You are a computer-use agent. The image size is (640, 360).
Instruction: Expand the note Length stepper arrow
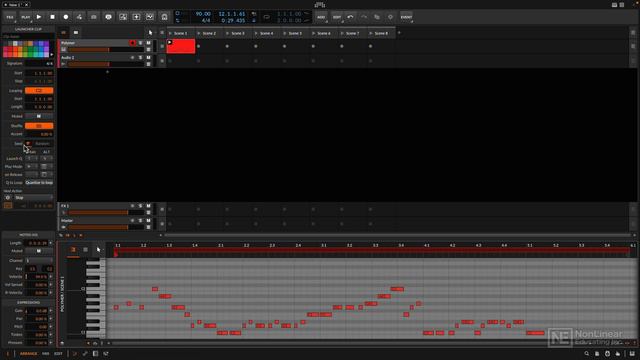point(51,243)
